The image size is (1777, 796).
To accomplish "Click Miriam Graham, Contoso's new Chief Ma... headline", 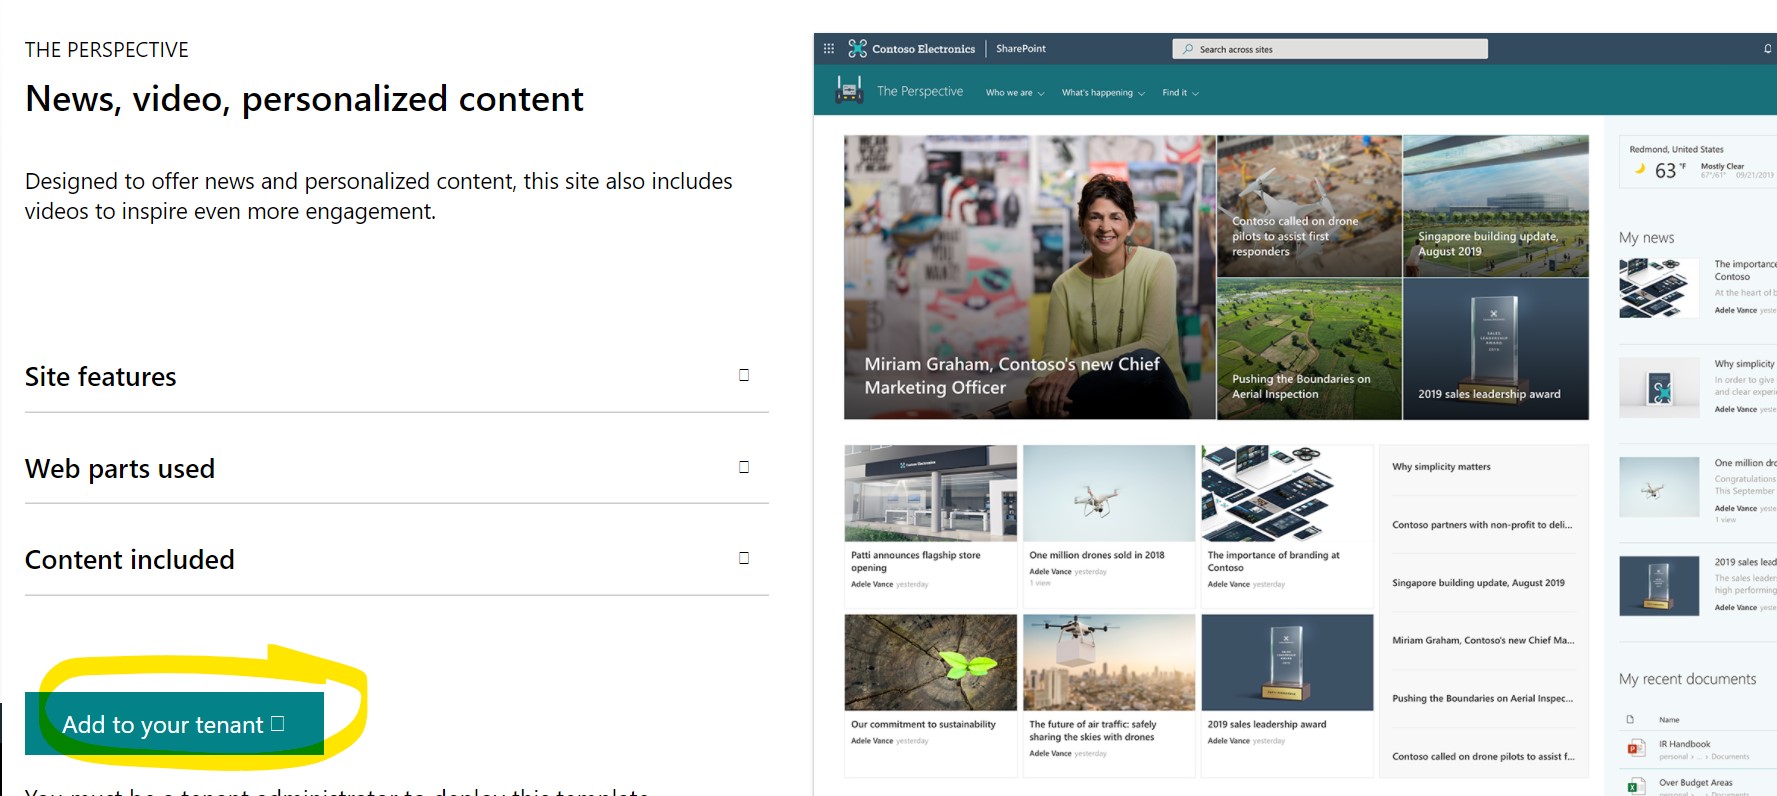I will click(x=1483, y=641).
